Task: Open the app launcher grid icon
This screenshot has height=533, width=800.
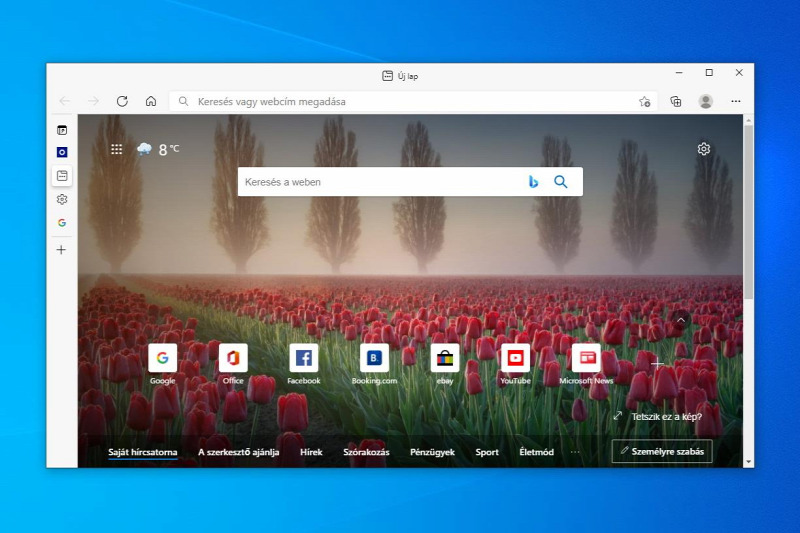Action: [x=116, y=149]
